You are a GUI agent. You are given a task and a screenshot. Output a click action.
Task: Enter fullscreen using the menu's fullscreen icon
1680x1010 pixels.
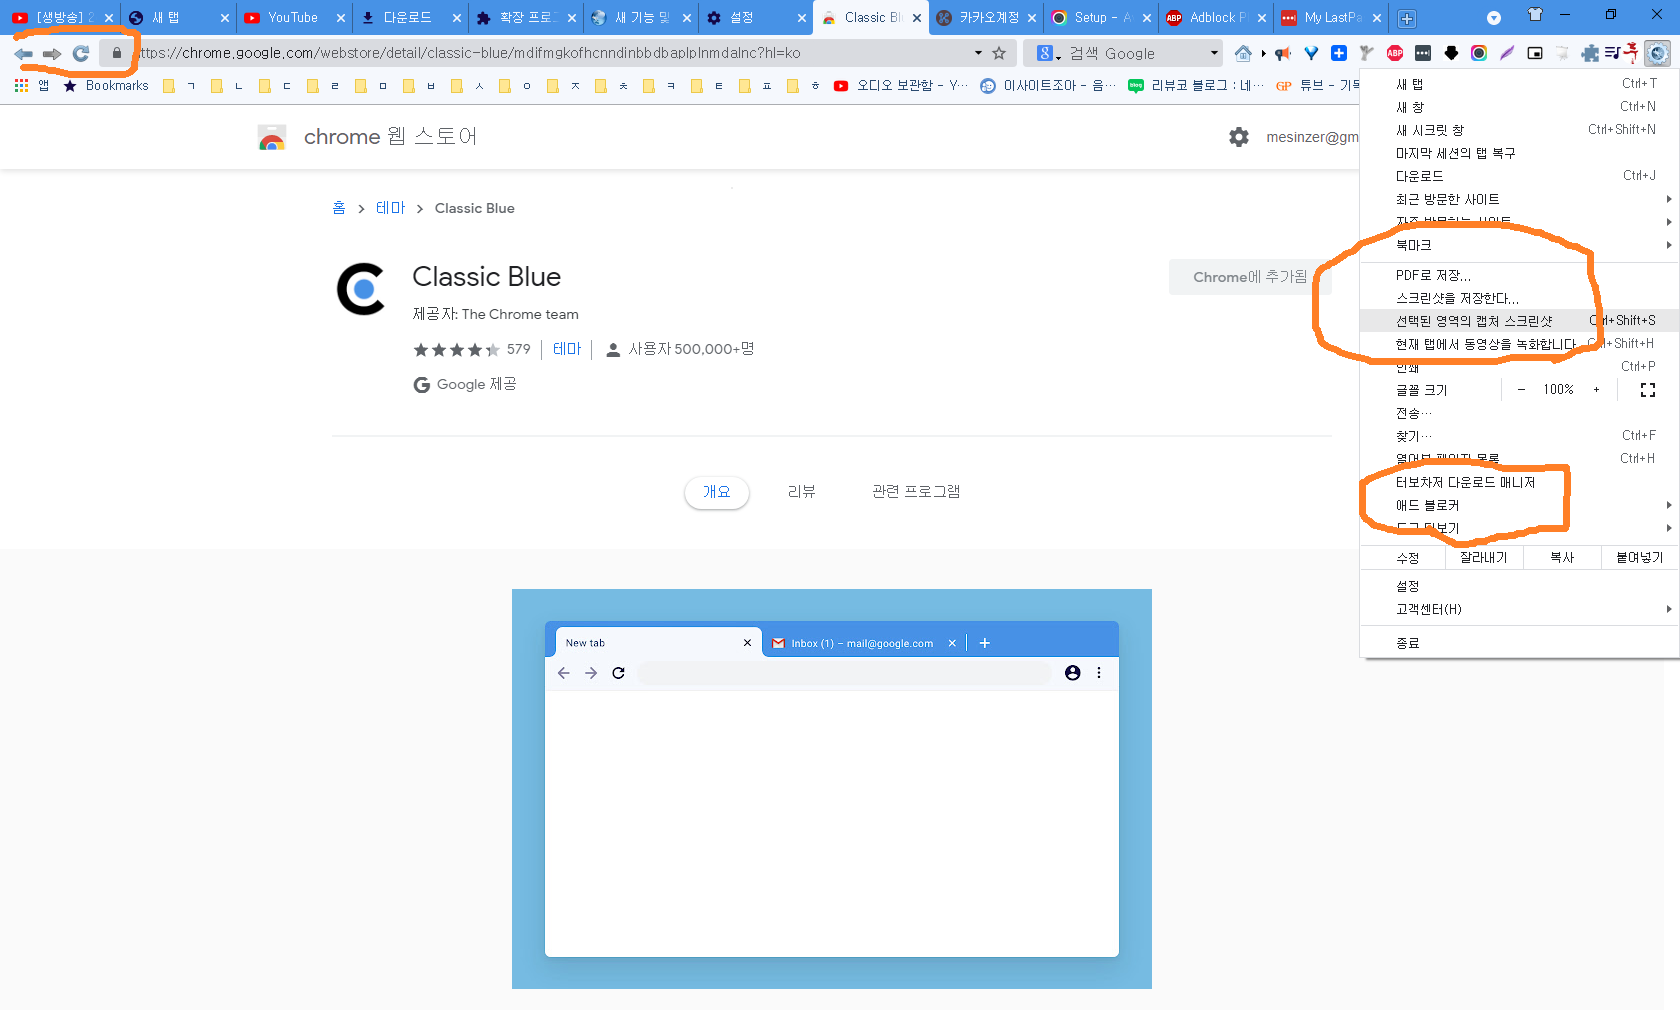[1648, 390]
